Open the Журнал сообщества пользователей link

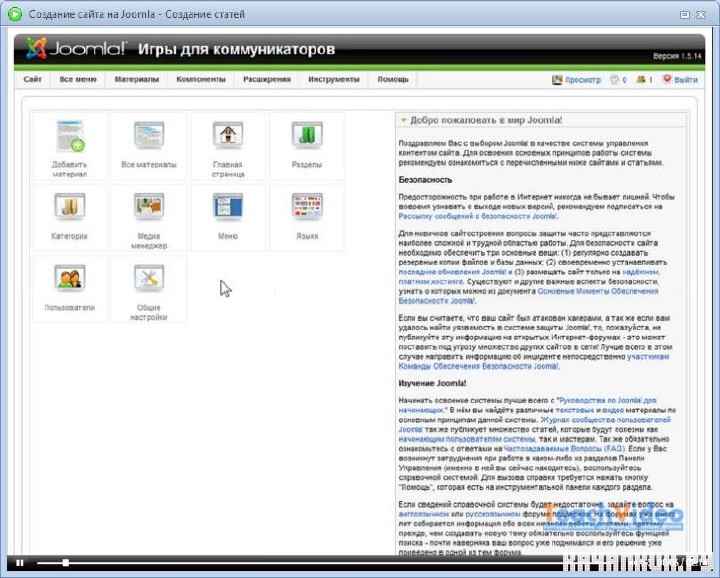click(606, 420)
